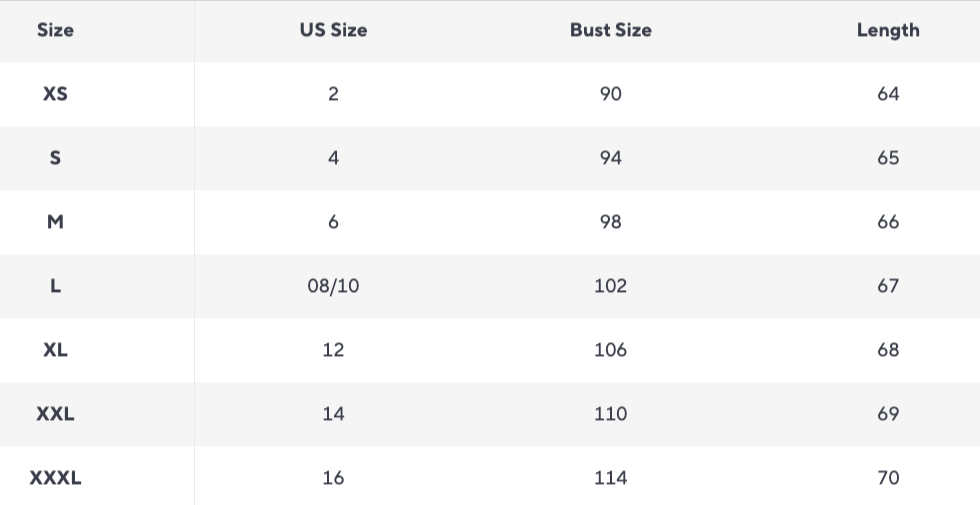Click the bust size 114 cell

click(x=610, y=478)
